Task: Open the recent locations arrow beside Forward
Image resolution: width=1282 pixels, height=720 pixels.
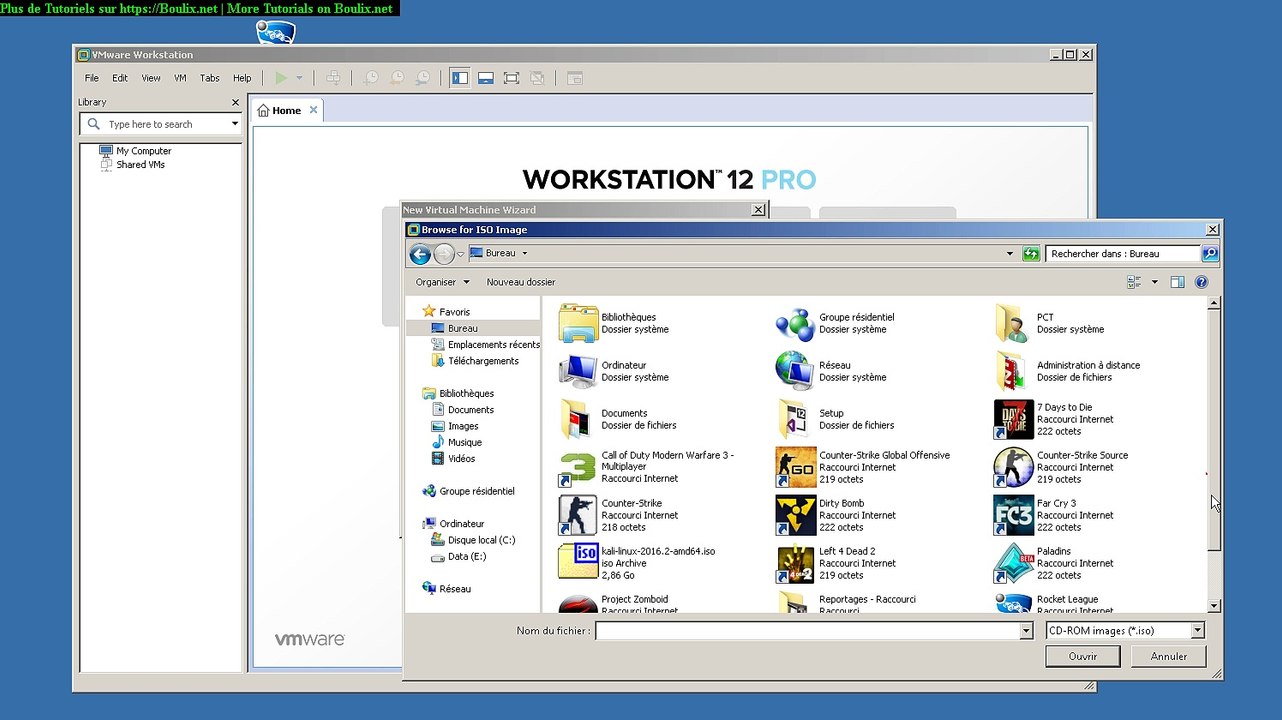Action: tap(461, 255)
